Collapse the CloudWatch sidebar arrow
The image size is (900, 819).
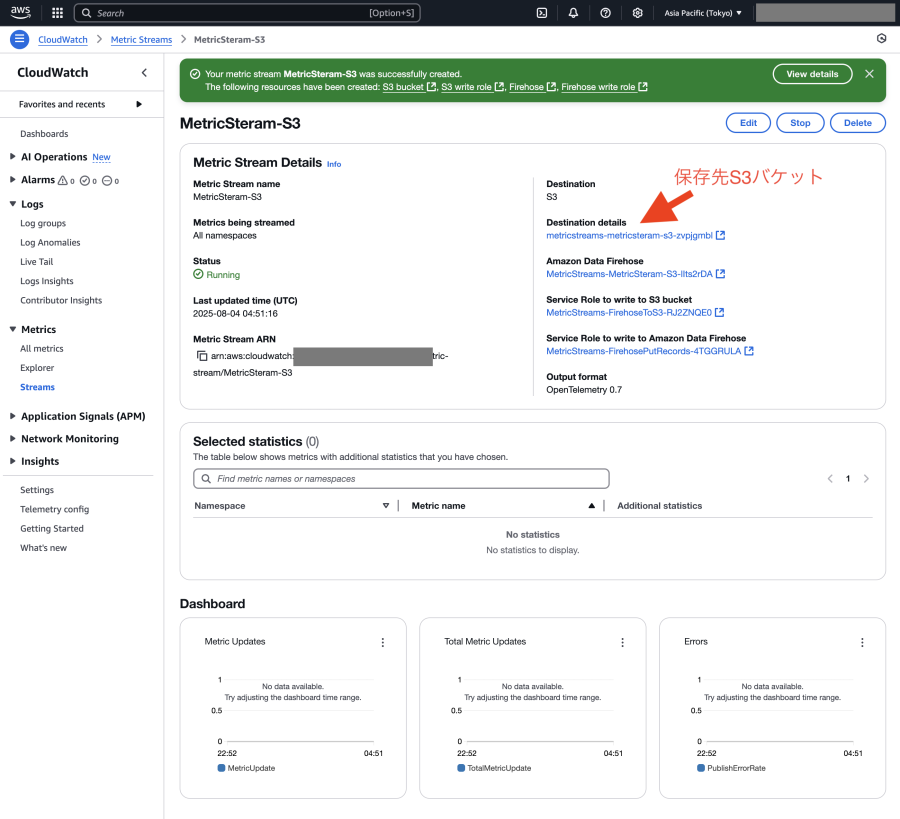tap(144, 72)
